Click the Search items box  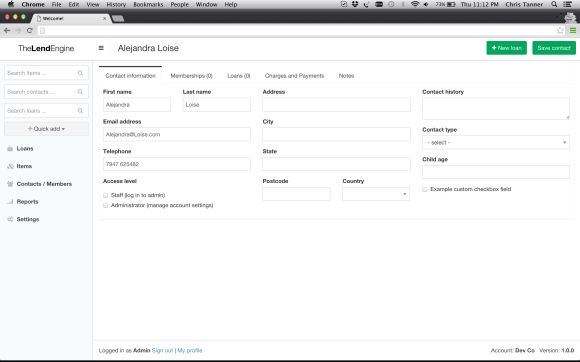tap(46, 73)
